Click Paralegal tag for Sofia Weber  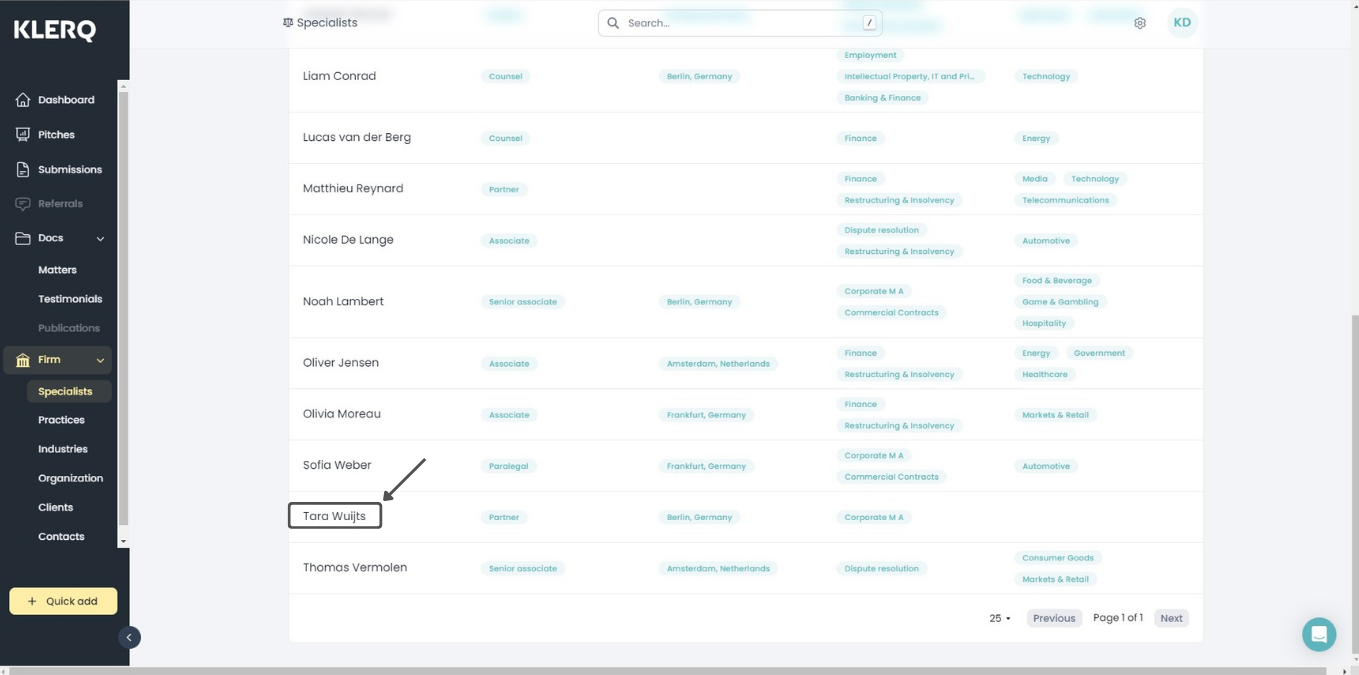[x=508, y=466]
